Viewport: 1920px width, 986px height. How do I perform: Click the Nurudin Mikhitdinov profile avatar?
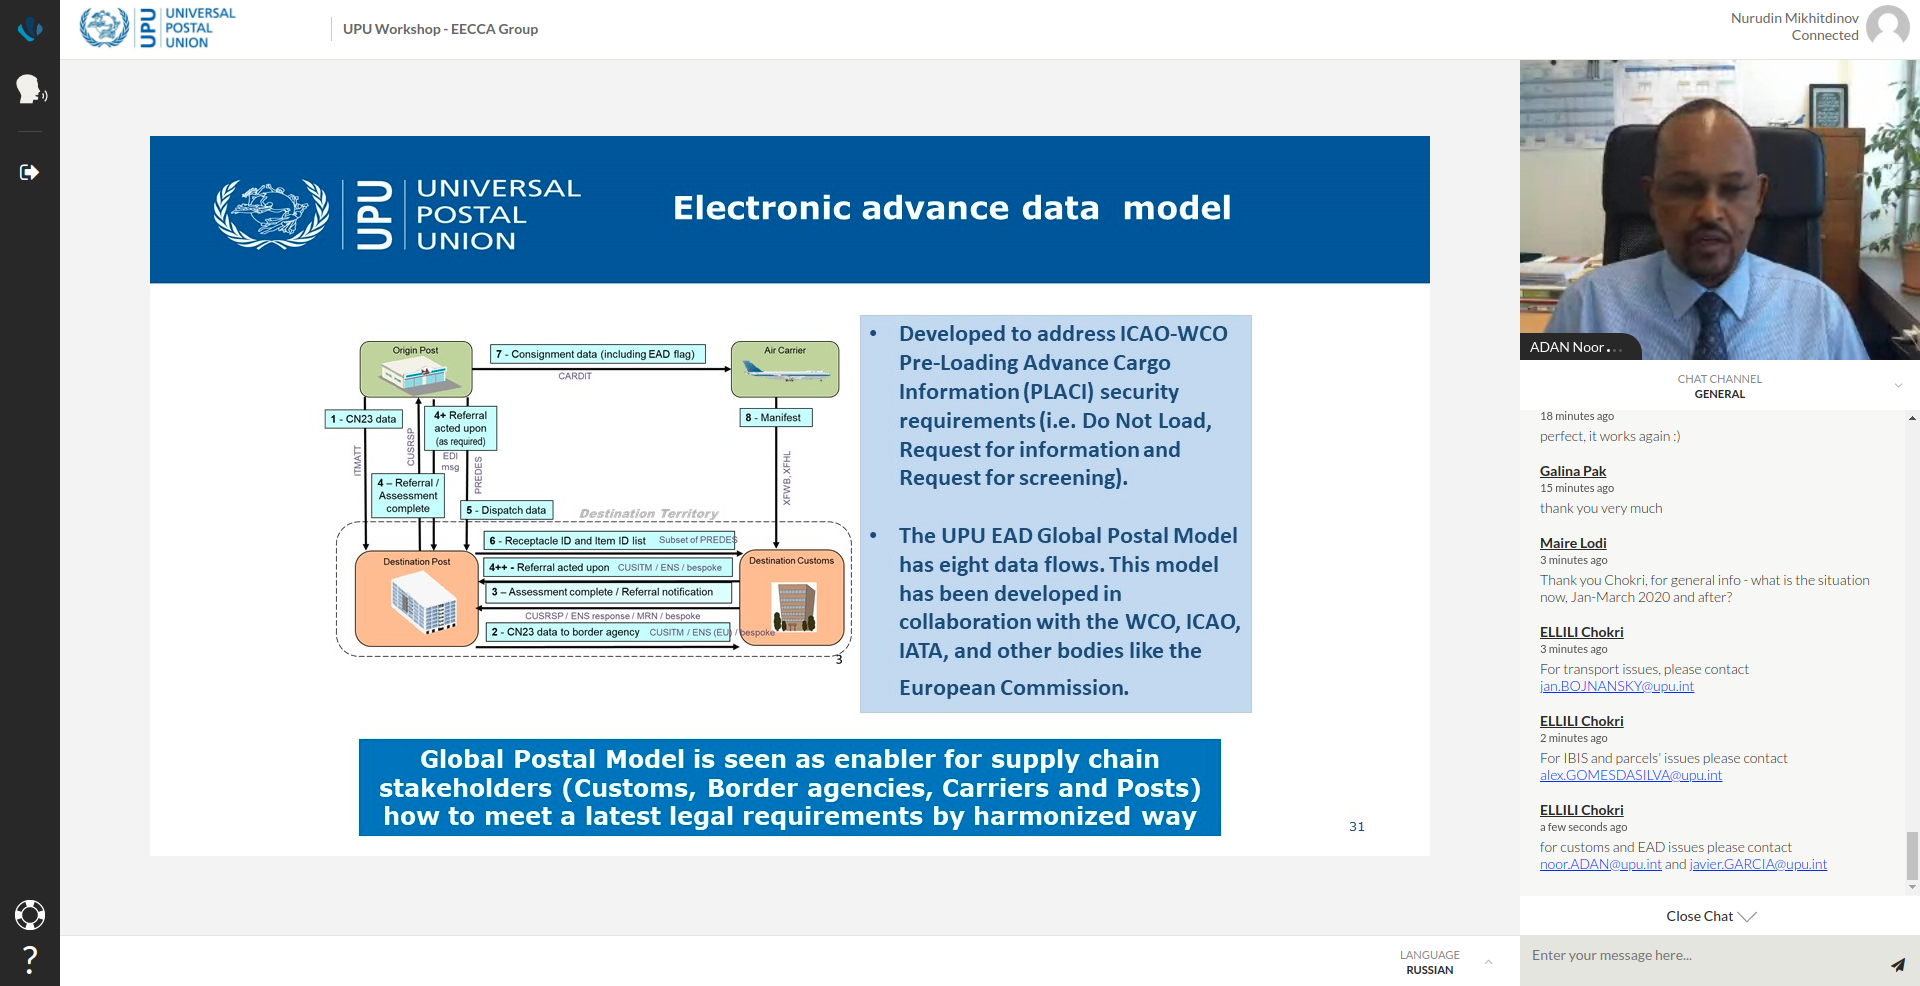point(1887,26)
